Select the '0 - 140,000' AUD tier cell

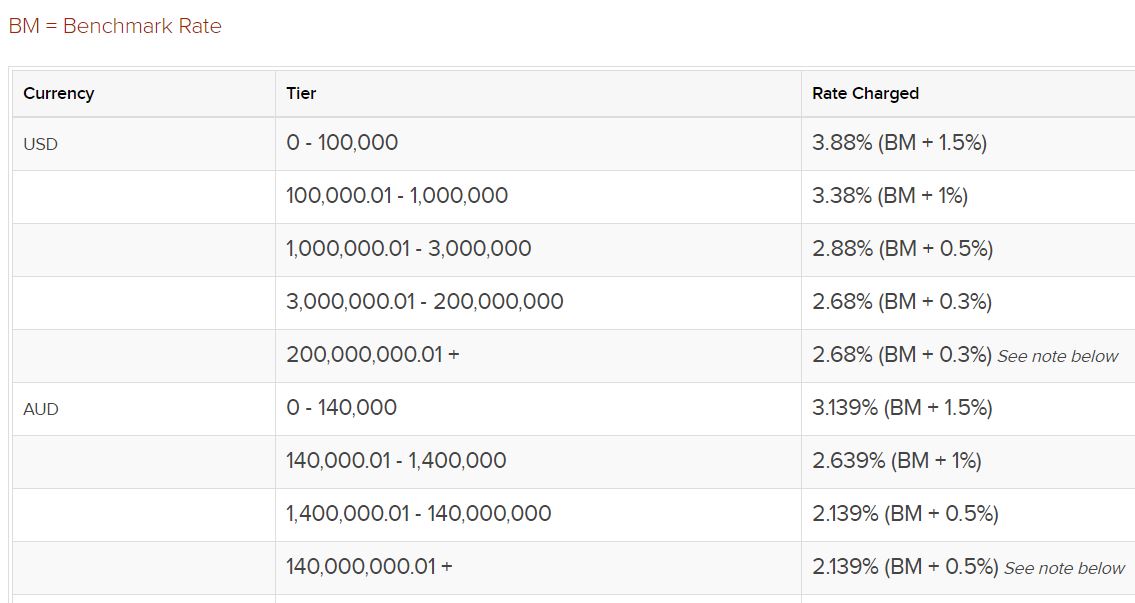[x=341, y=408]
